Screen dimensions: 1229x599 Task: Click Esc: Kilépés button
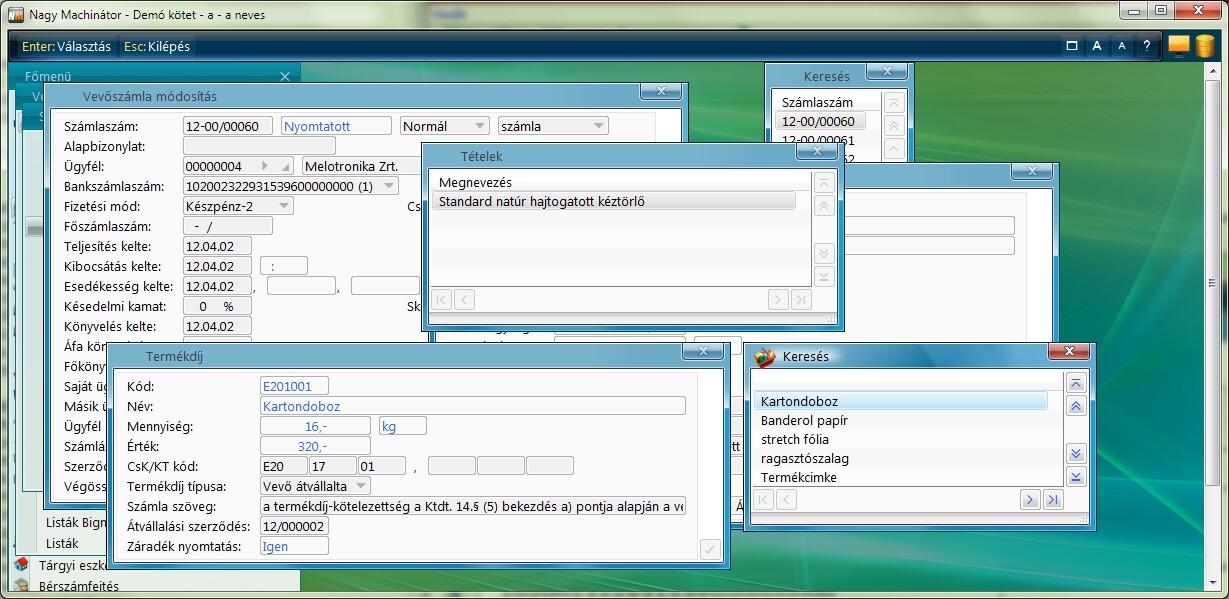pyautogui.click(x=157, y=46)
